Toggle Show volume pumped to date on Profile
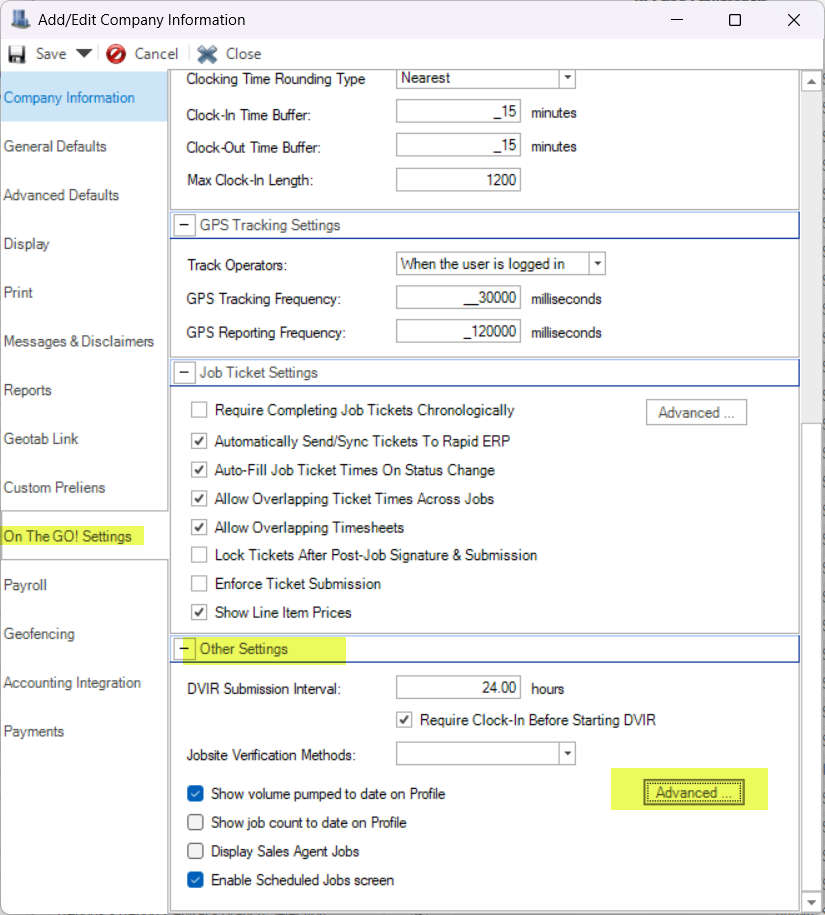This screenshot has width=825, height=915. coord(195,794)
